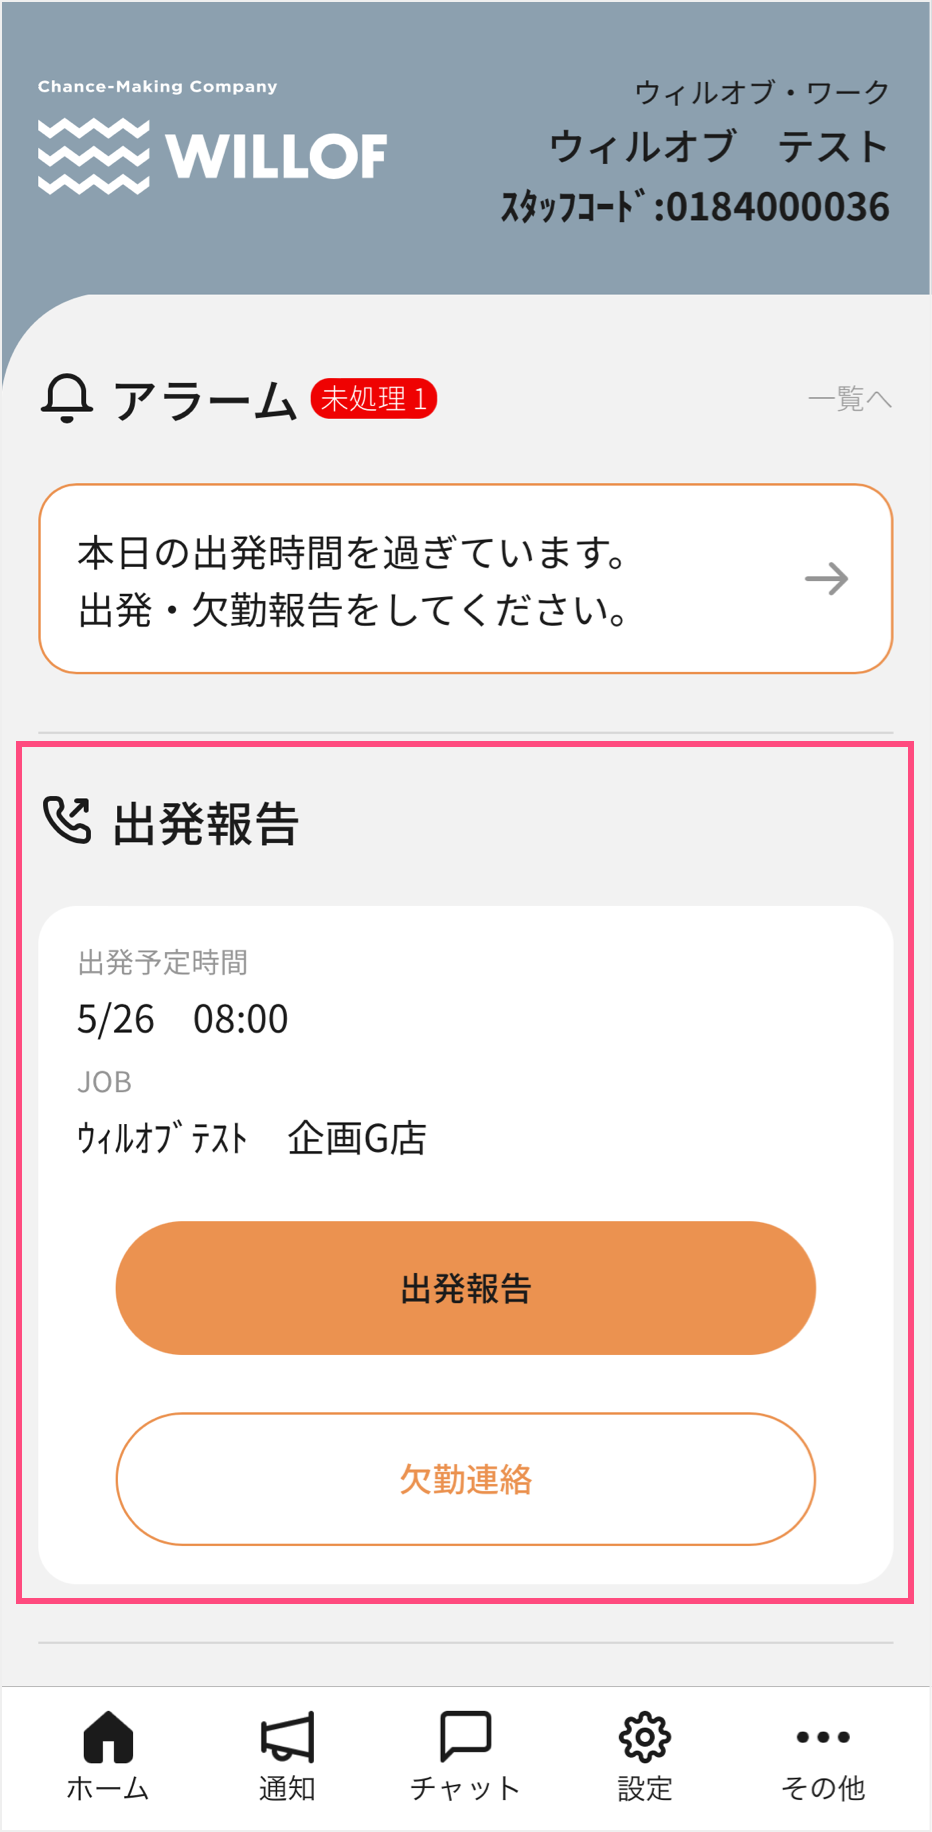Click the arrow on the alarm card
The height and width of the screenshot is (1832, 932).
pos(827,579)
